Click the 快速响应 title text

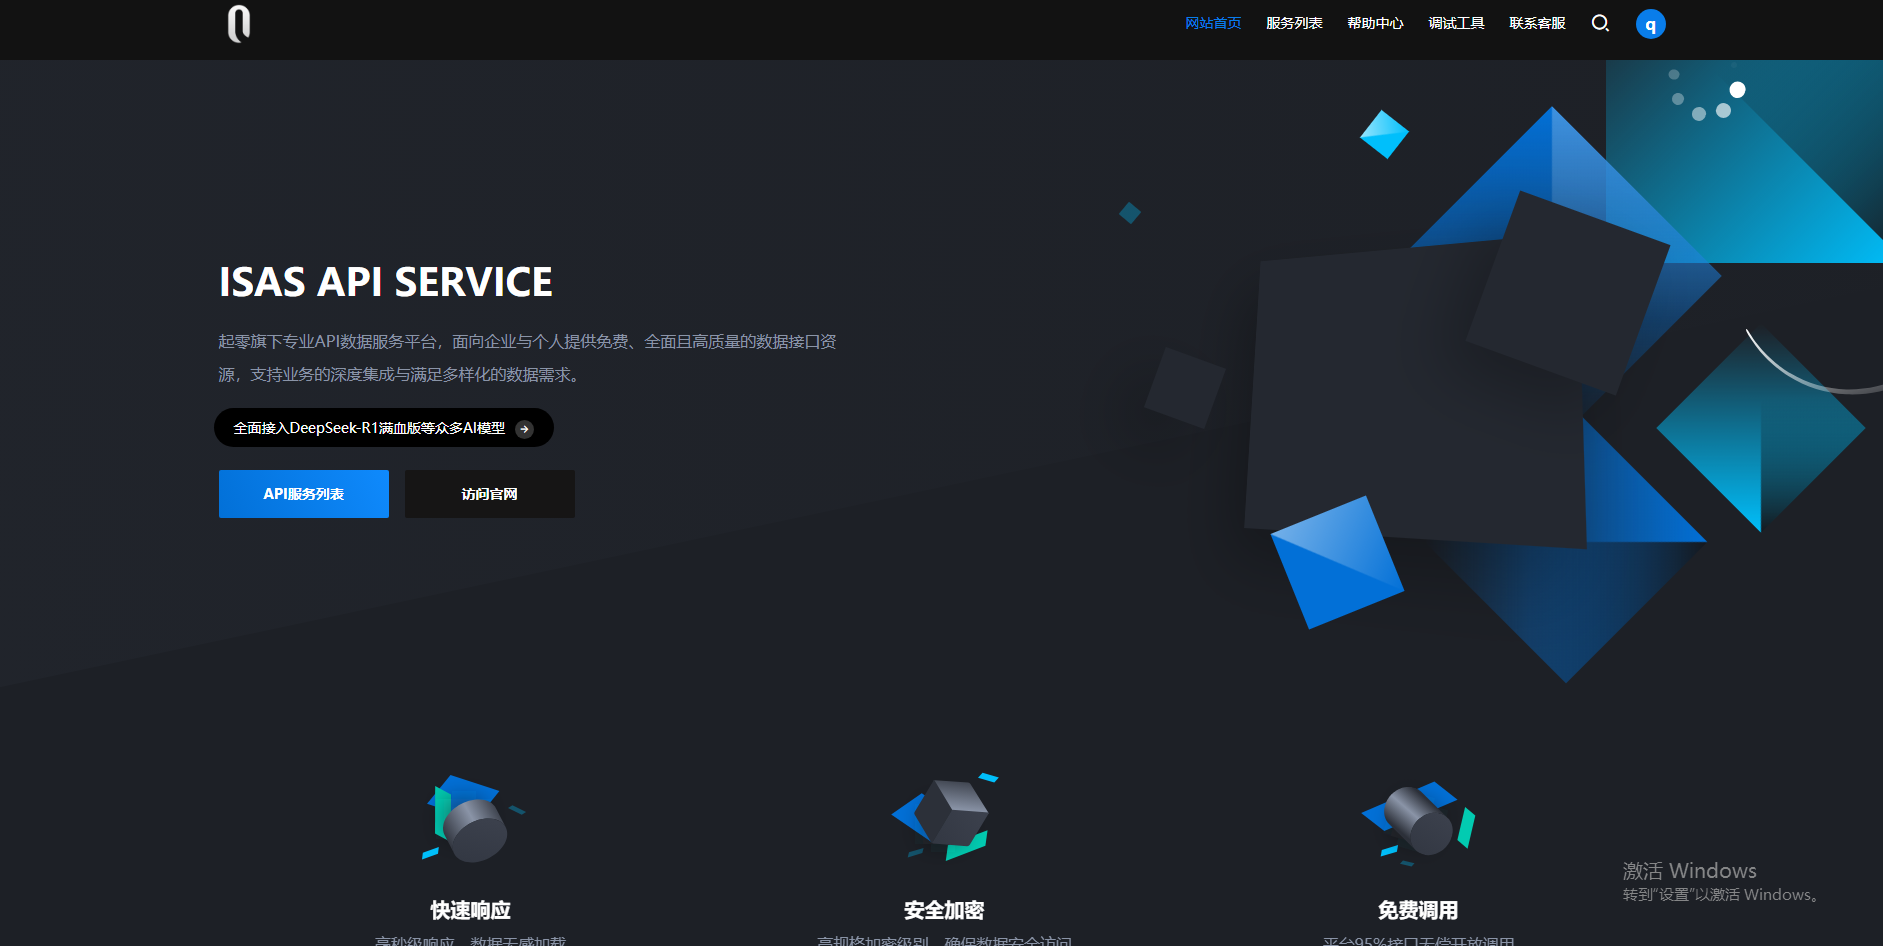point(471,910)
